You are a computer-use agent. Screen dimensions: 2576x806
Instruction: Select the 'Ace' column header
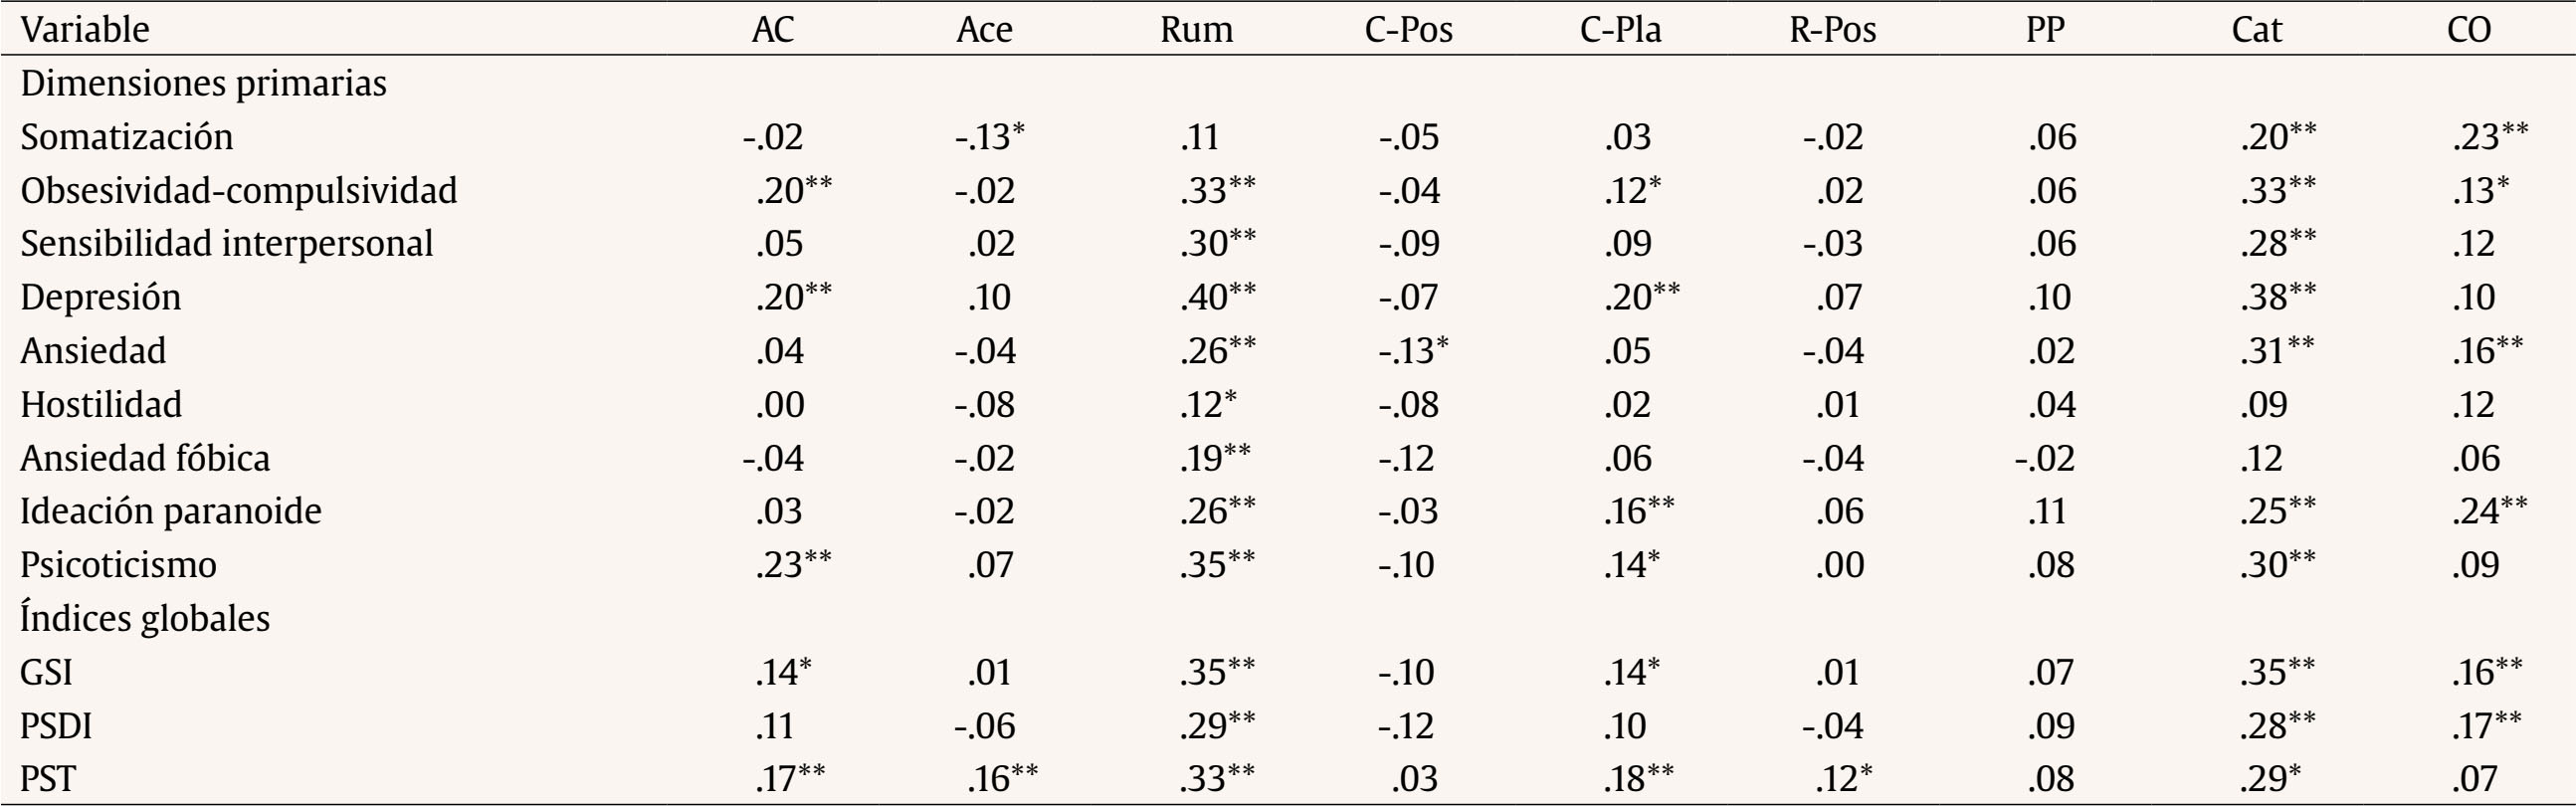984,30
